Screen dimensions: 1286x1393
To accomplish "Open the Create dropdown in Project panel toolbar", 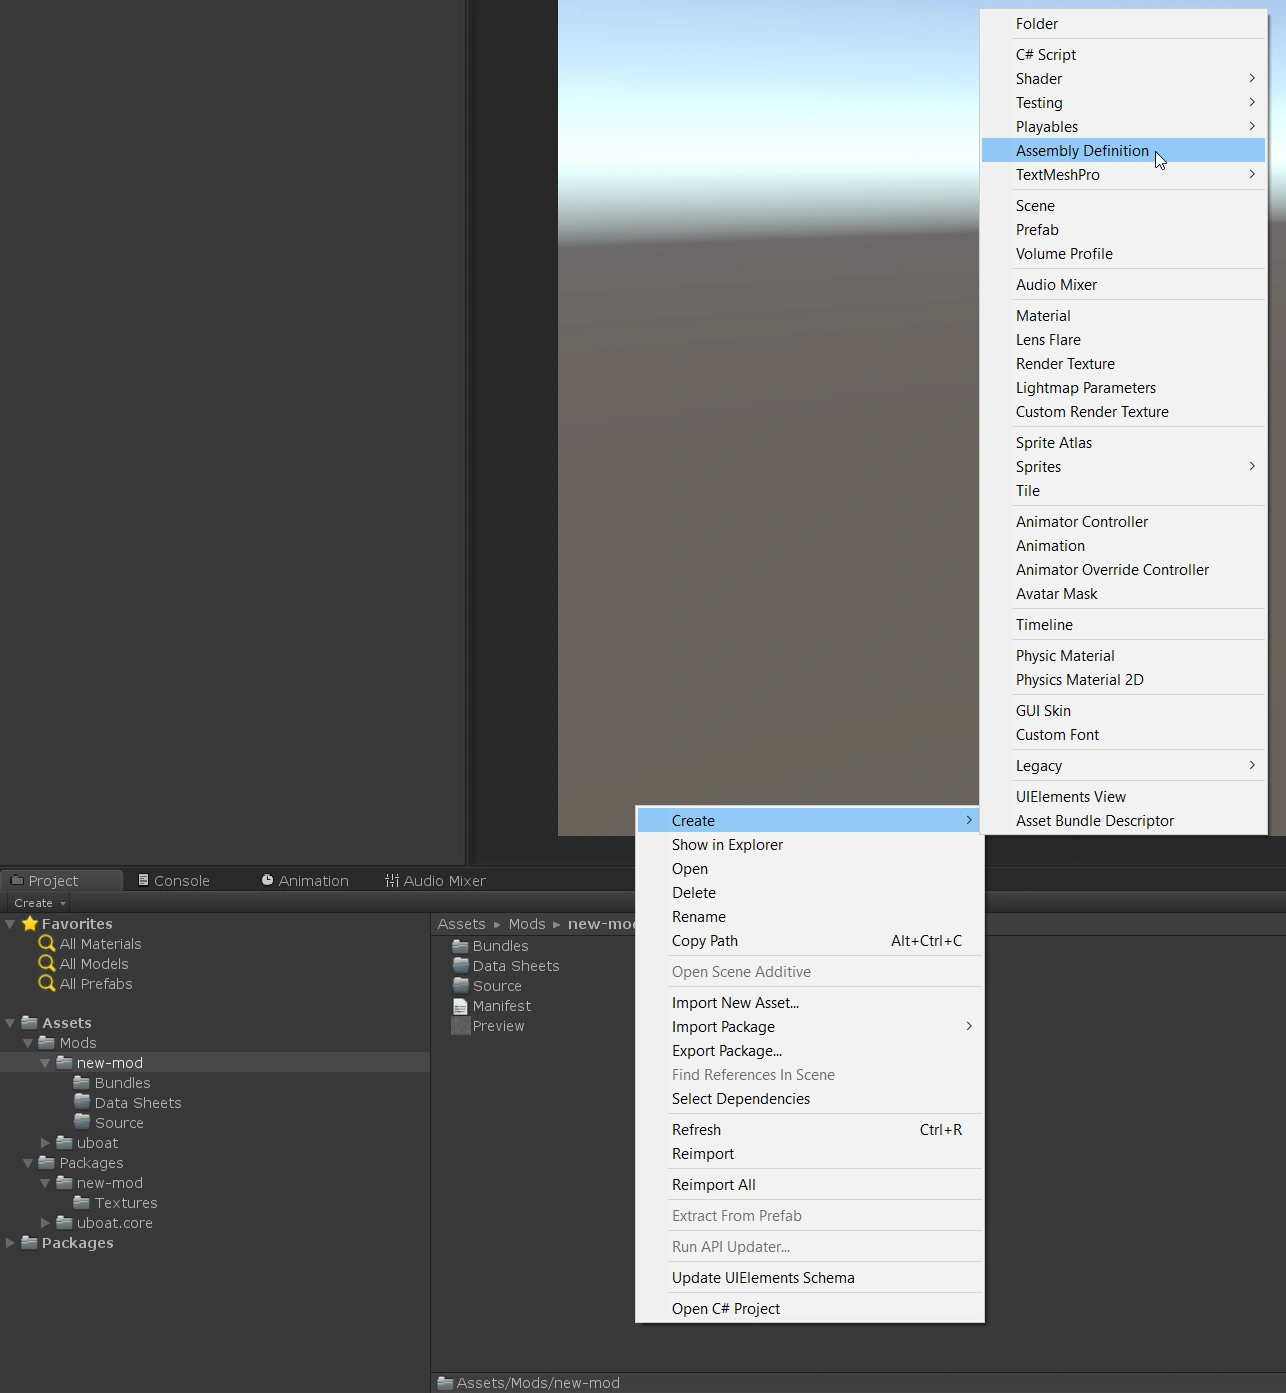I will pyautogui.click(x=40, y=903).
